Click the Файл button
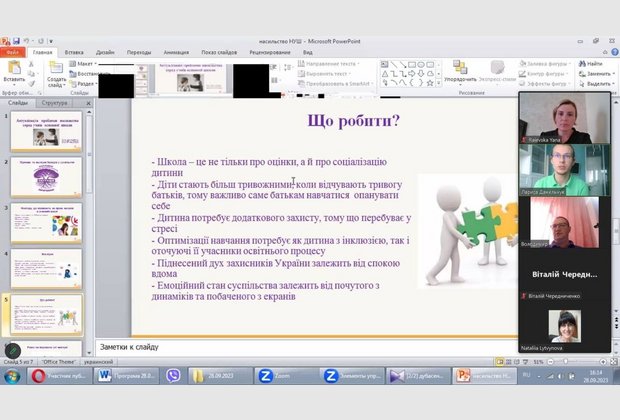 pos(13,50)
